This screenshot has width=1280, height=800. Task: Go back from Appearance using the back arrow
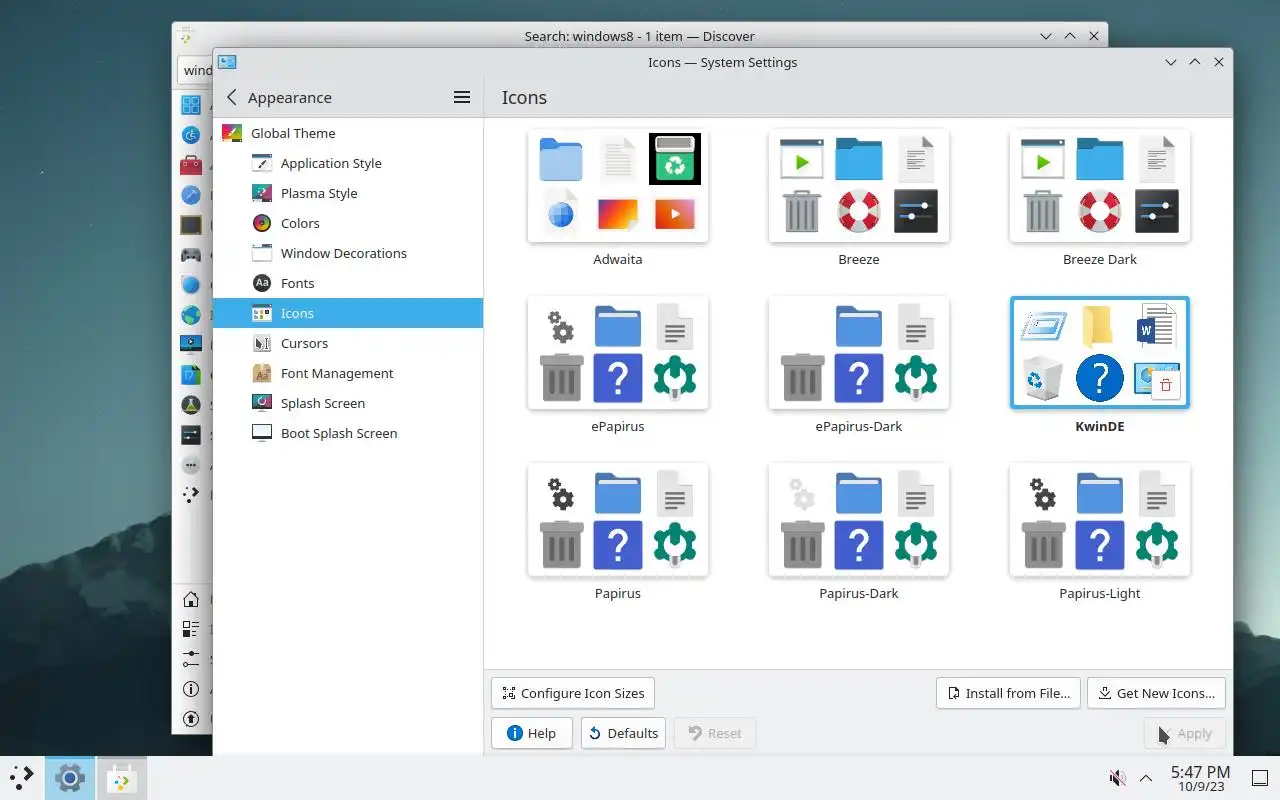point(232,97)
